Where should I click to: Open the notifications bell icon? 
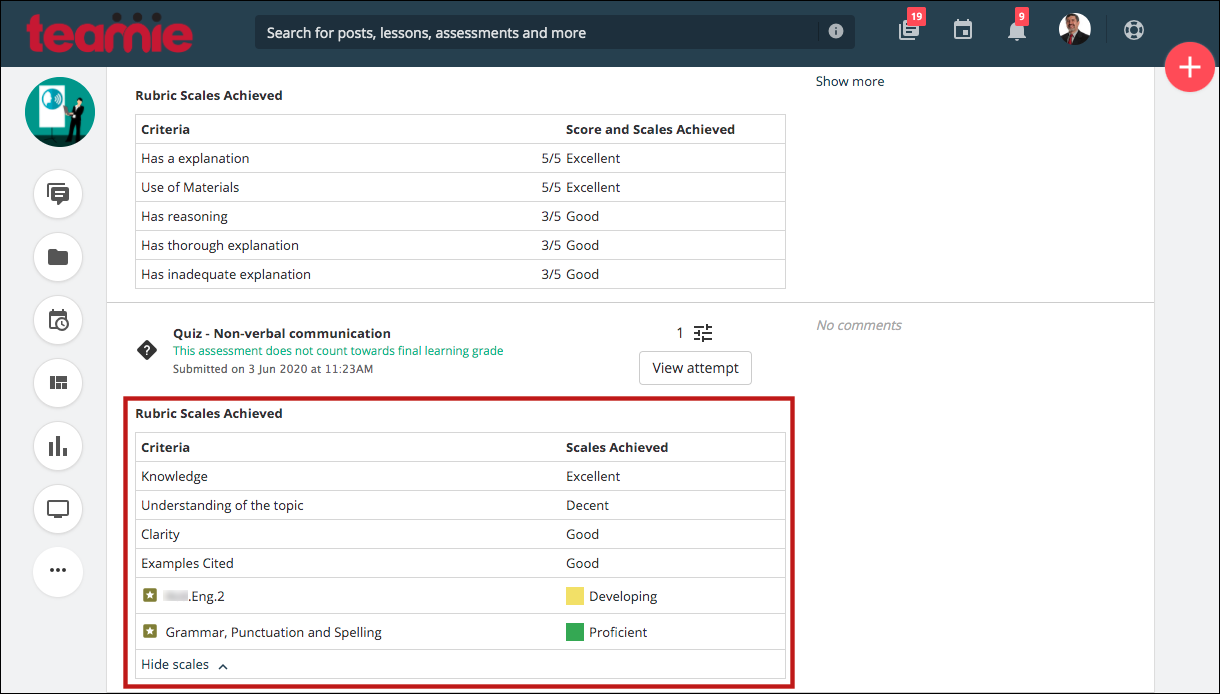1017,29
